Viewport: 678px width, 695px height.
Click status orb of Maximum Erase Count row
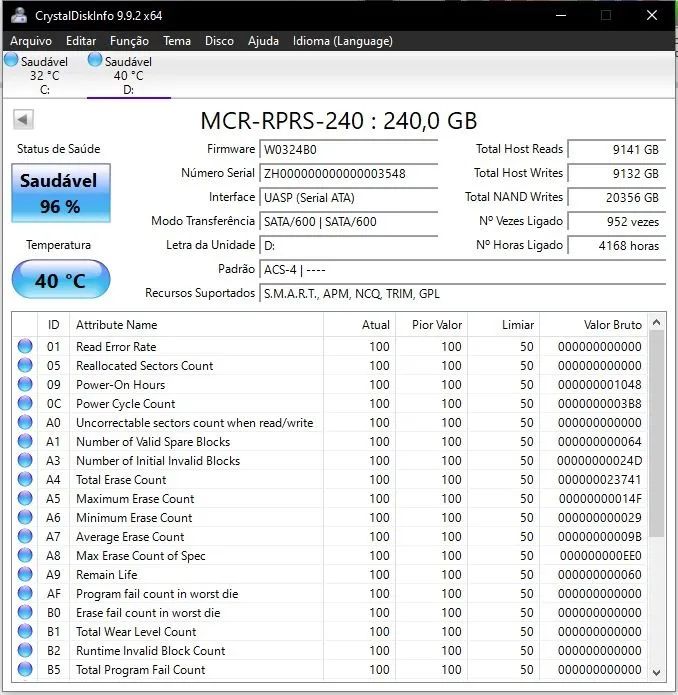[25, 499]
